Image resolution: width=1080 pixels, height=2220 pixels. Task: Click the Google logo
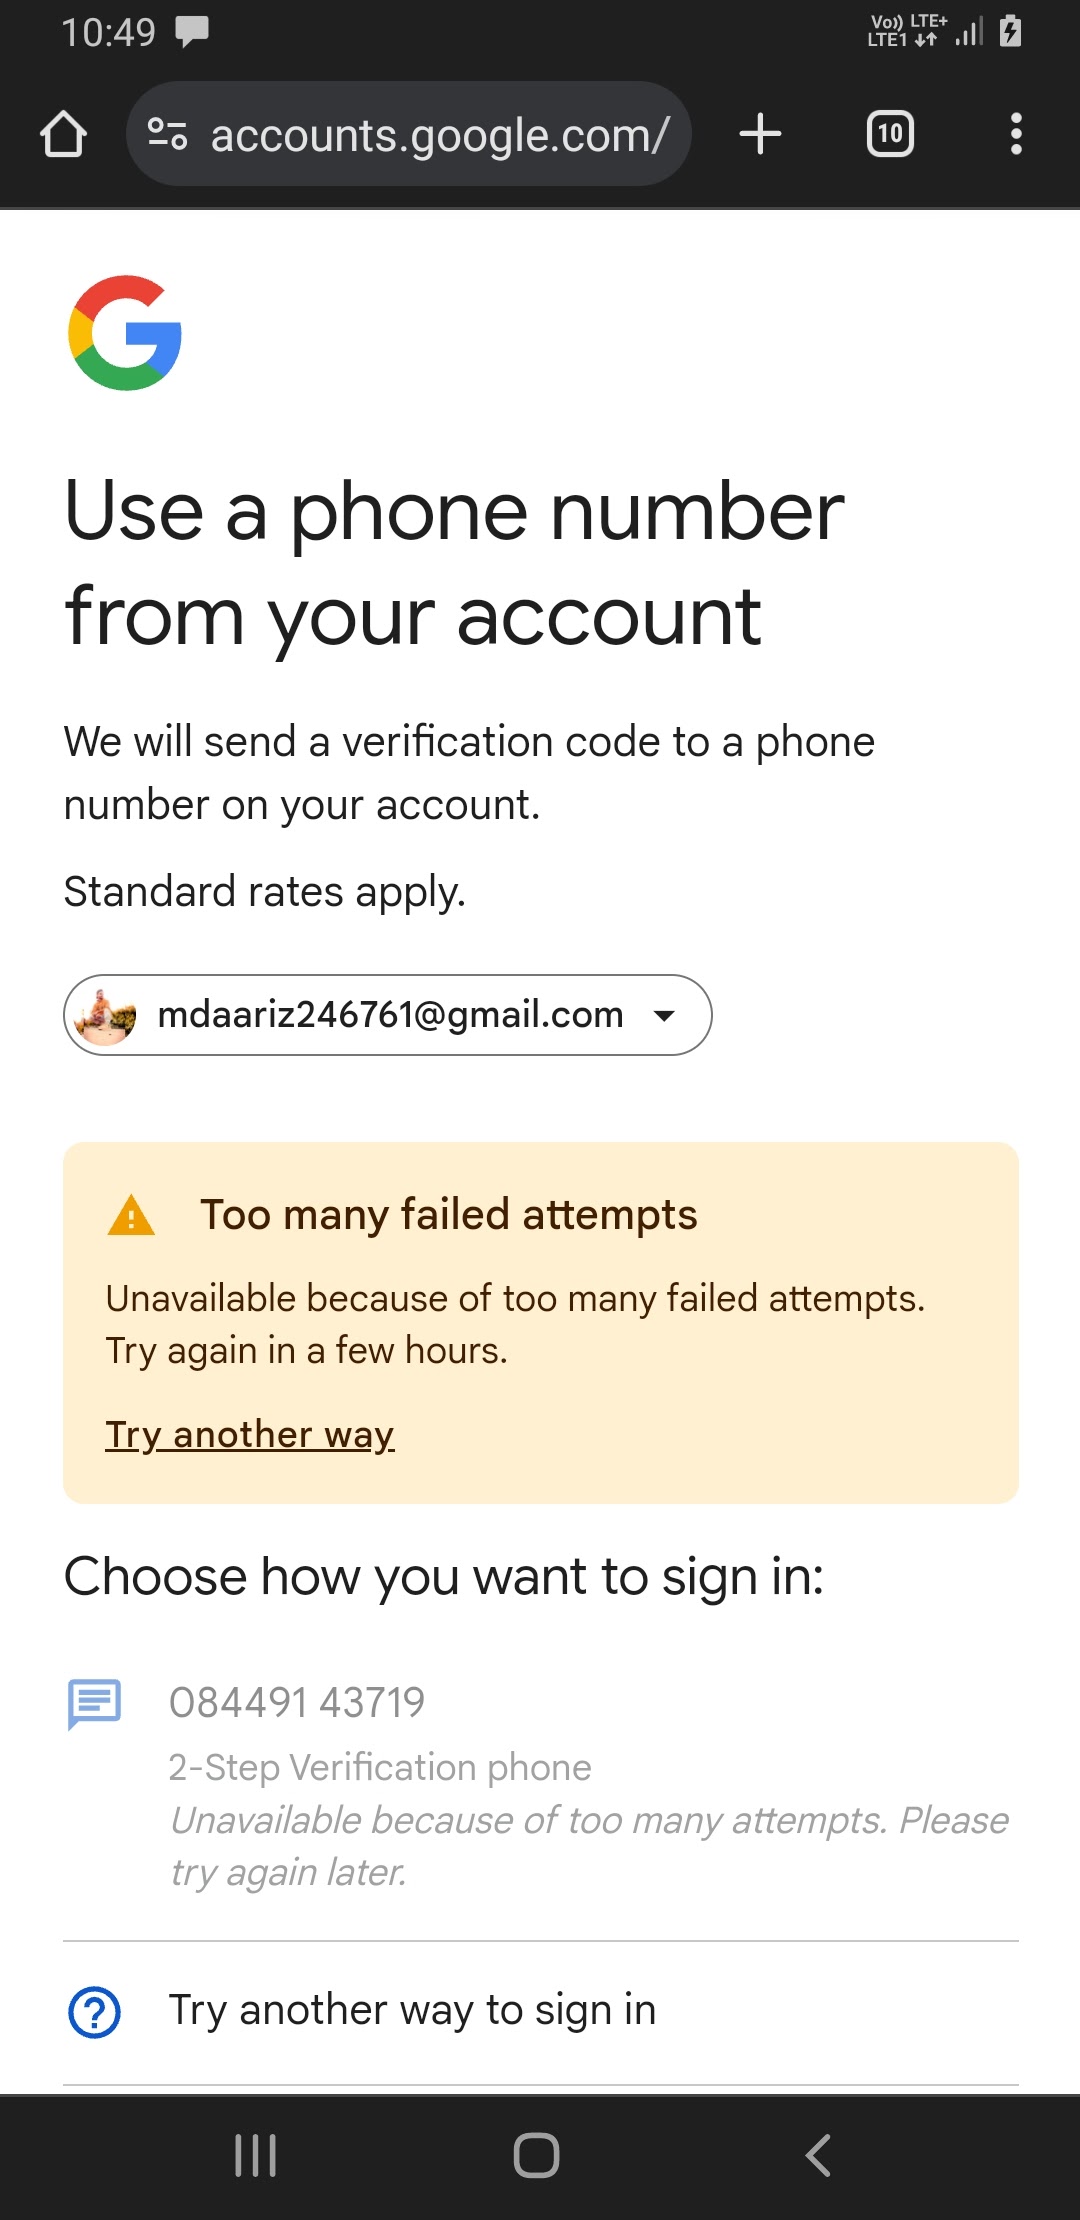point(125,333)
